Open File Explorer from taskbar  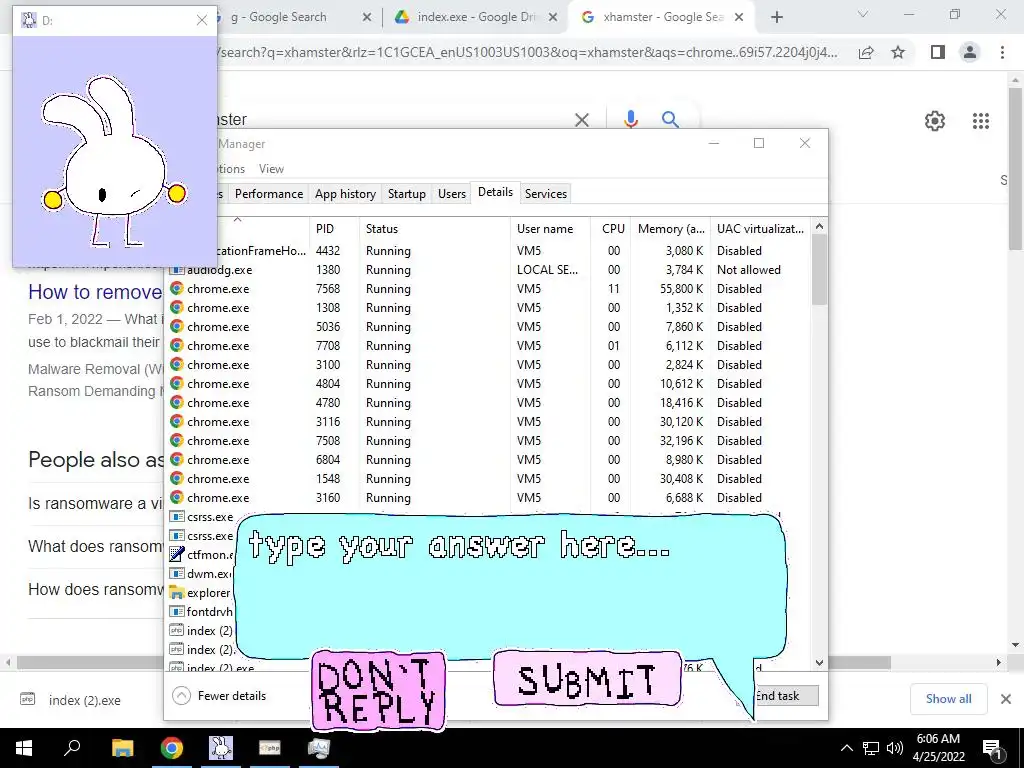tap(122, 748)
